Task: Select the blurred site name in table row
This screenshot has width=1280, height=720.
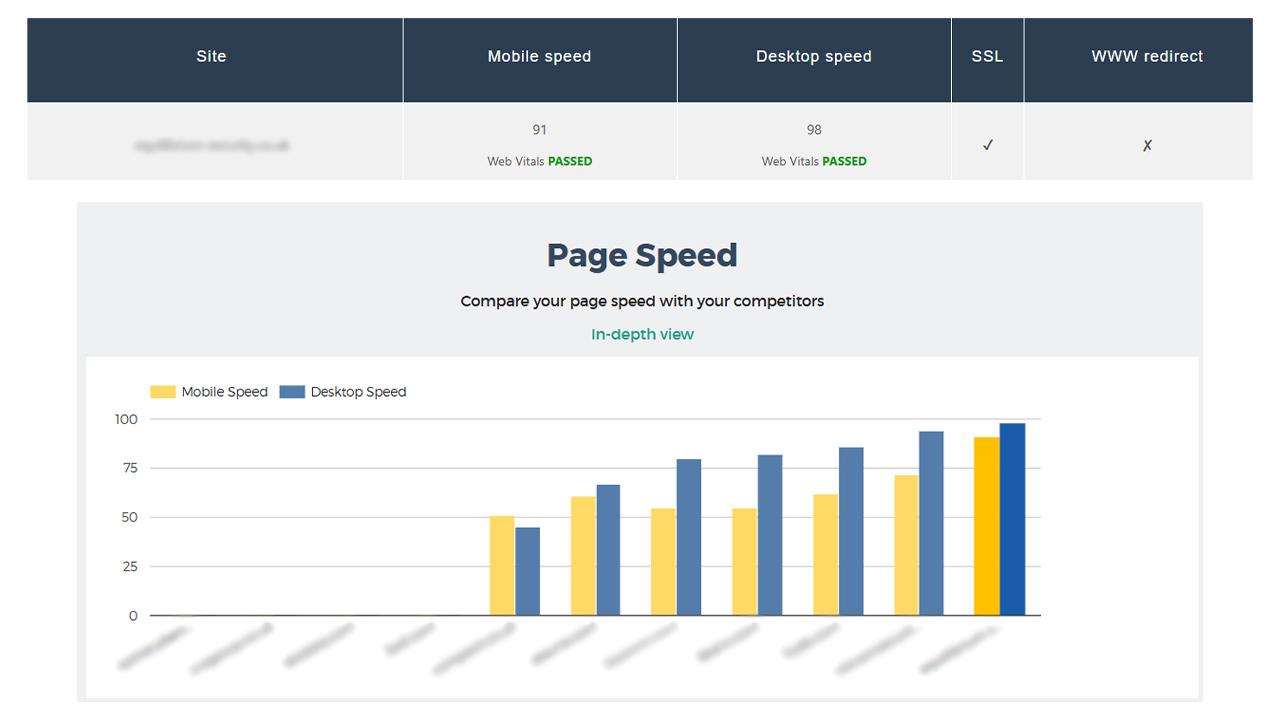Action: 211,145
